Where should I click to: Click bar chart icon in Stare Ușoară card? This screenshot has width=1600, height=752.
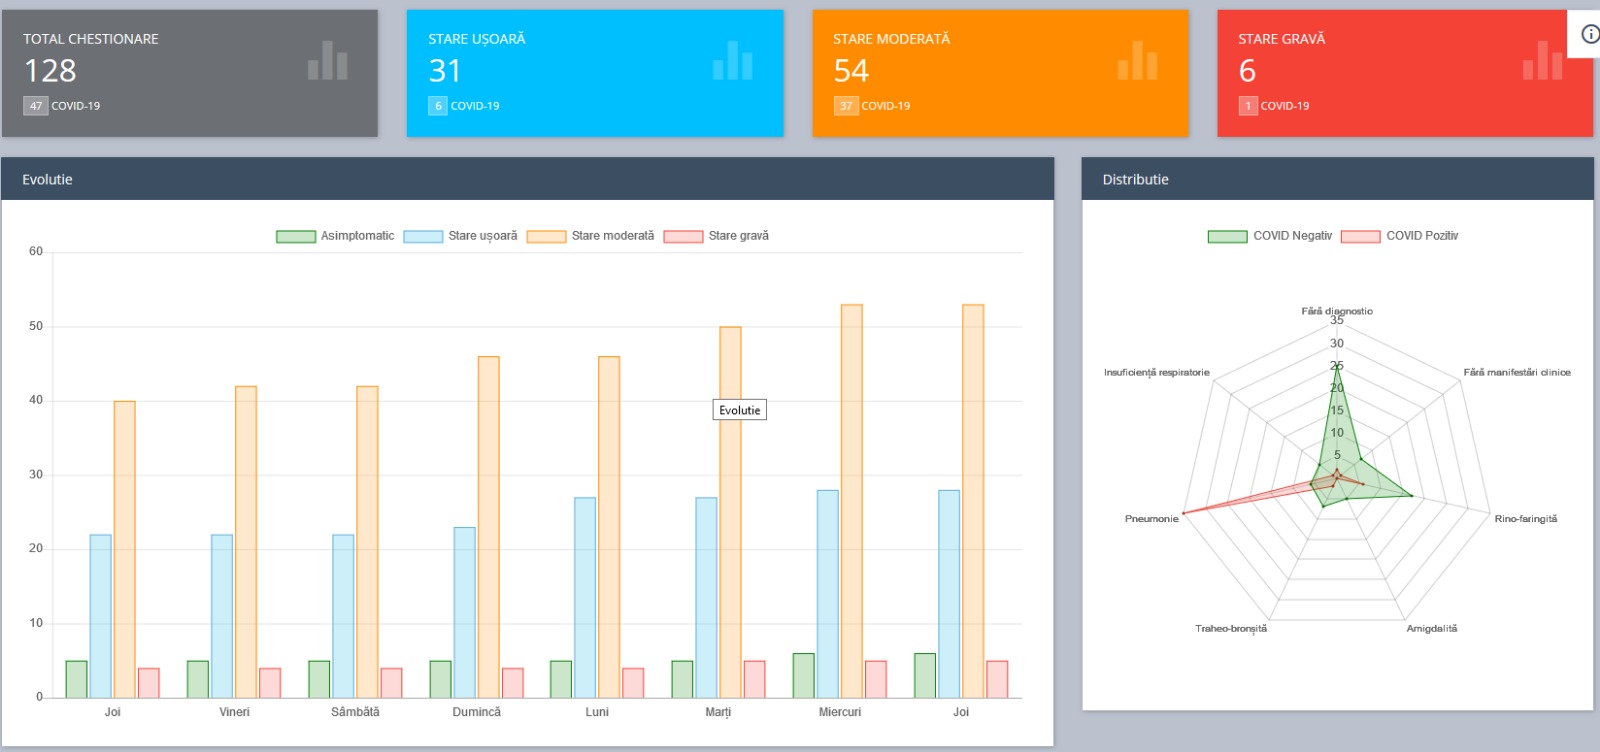(733, 60)
